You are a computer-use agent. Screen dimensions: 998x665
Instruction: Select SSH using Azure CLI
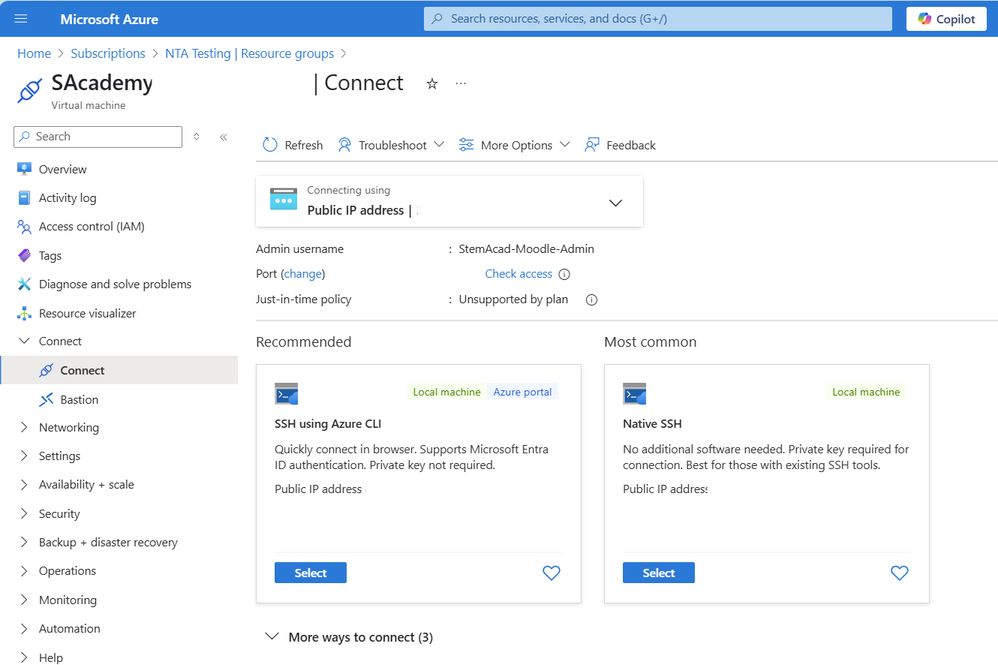pyautogui.click(x=311, y=573)
